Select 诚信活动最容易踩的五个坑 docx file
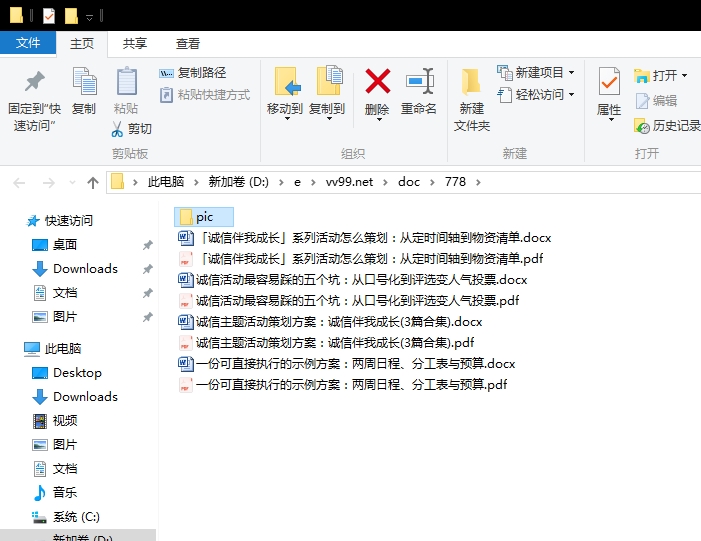 [353, 280]
